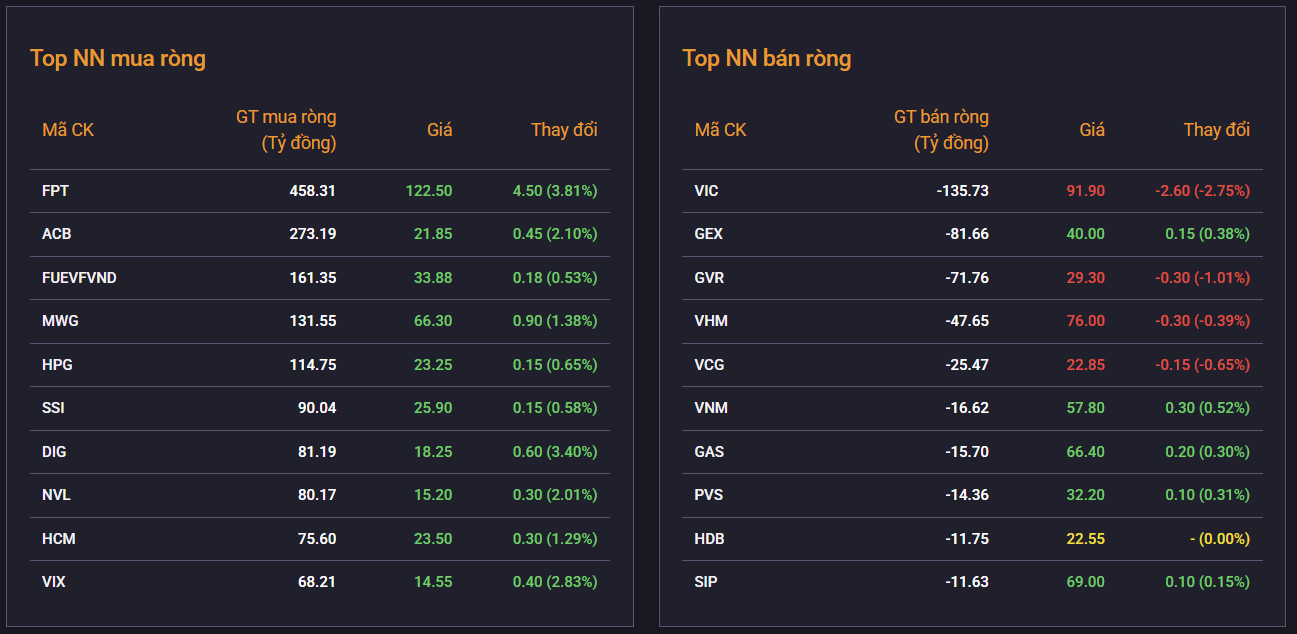The width and height of the screenshot is (1297, 634).
Task: Click the 'Top NN bán ròng' heading
Action: [x=766, y=58]
